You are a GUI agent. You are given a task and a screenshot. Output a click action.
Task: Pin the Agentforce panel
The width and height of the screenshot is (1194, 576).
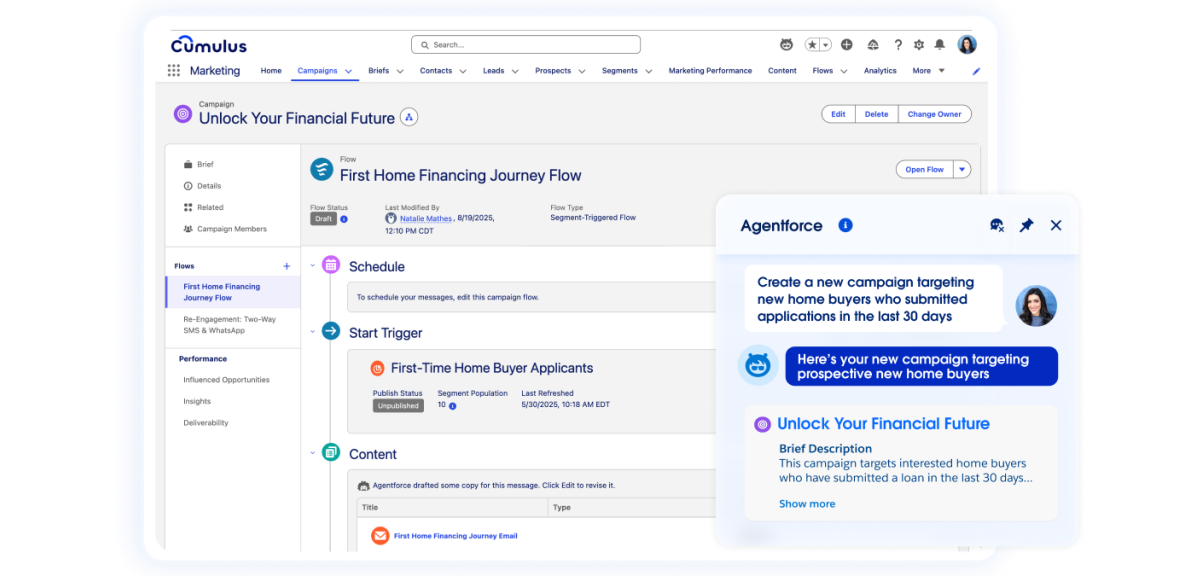1026,226
